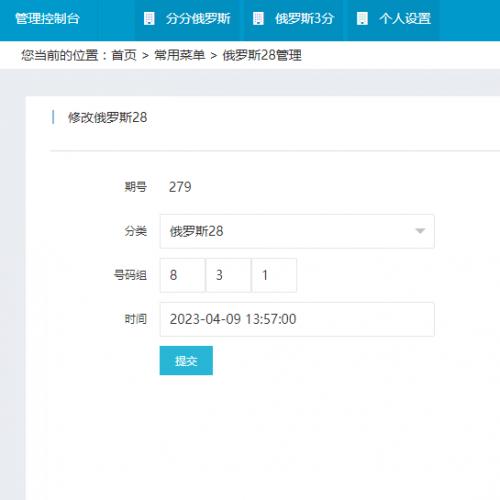Click the icon beside 个人设置
Image resolution: width=500 pixels, height=500 pixels.
coord(362,19)
